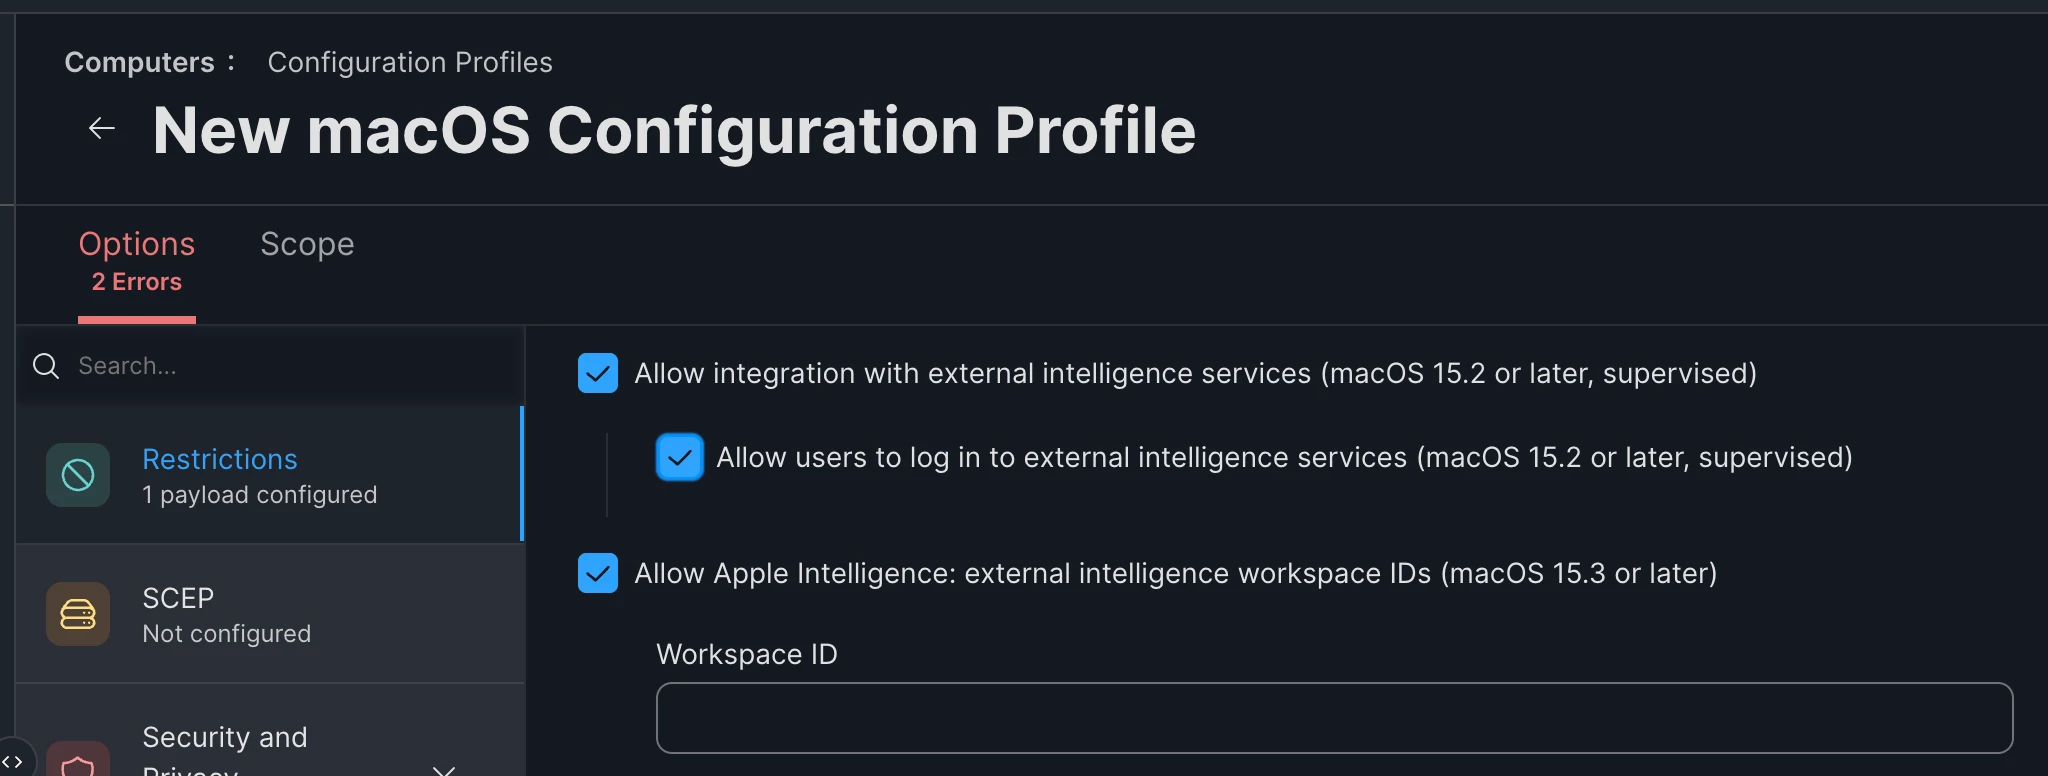
Task: Click the New macOS Configuration Profile title
Action: [x=674, y=130]
